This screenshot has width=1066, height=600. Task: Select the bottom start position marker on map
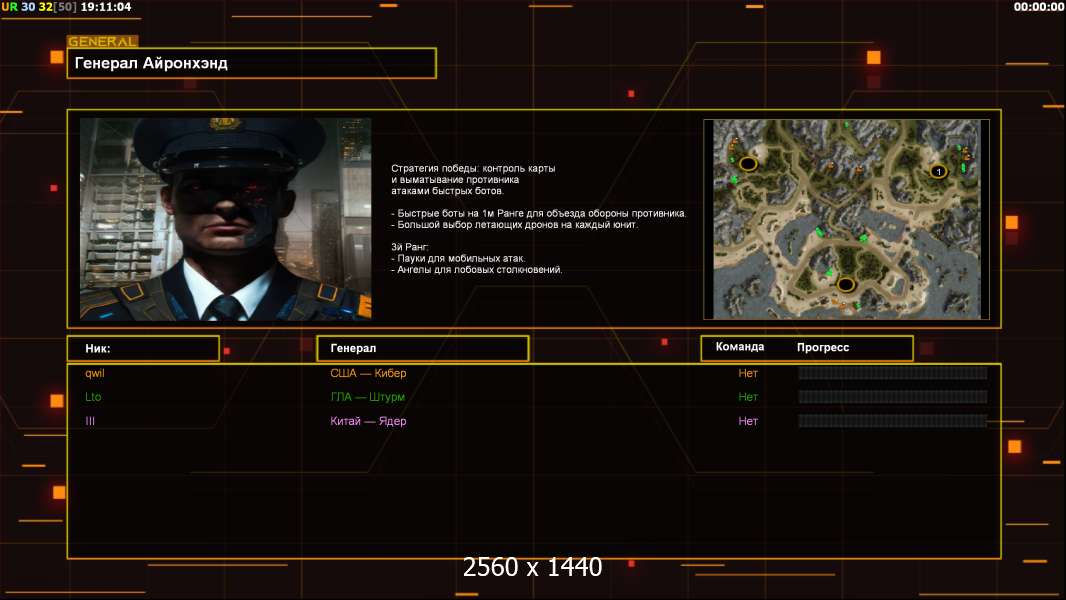point(846,284)
